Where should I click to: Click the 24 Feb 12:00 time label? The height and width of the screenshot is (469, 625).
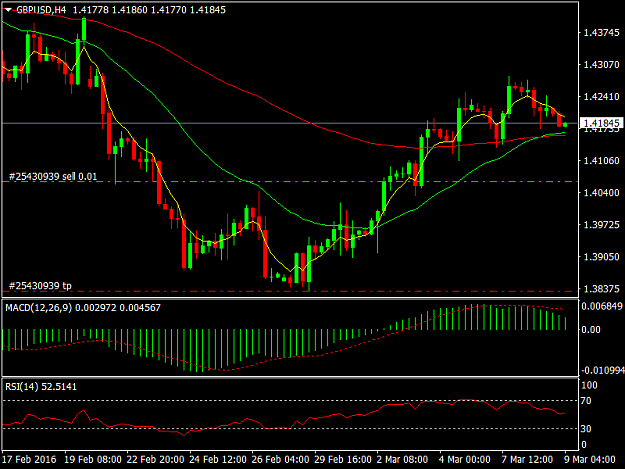[218, 459]
